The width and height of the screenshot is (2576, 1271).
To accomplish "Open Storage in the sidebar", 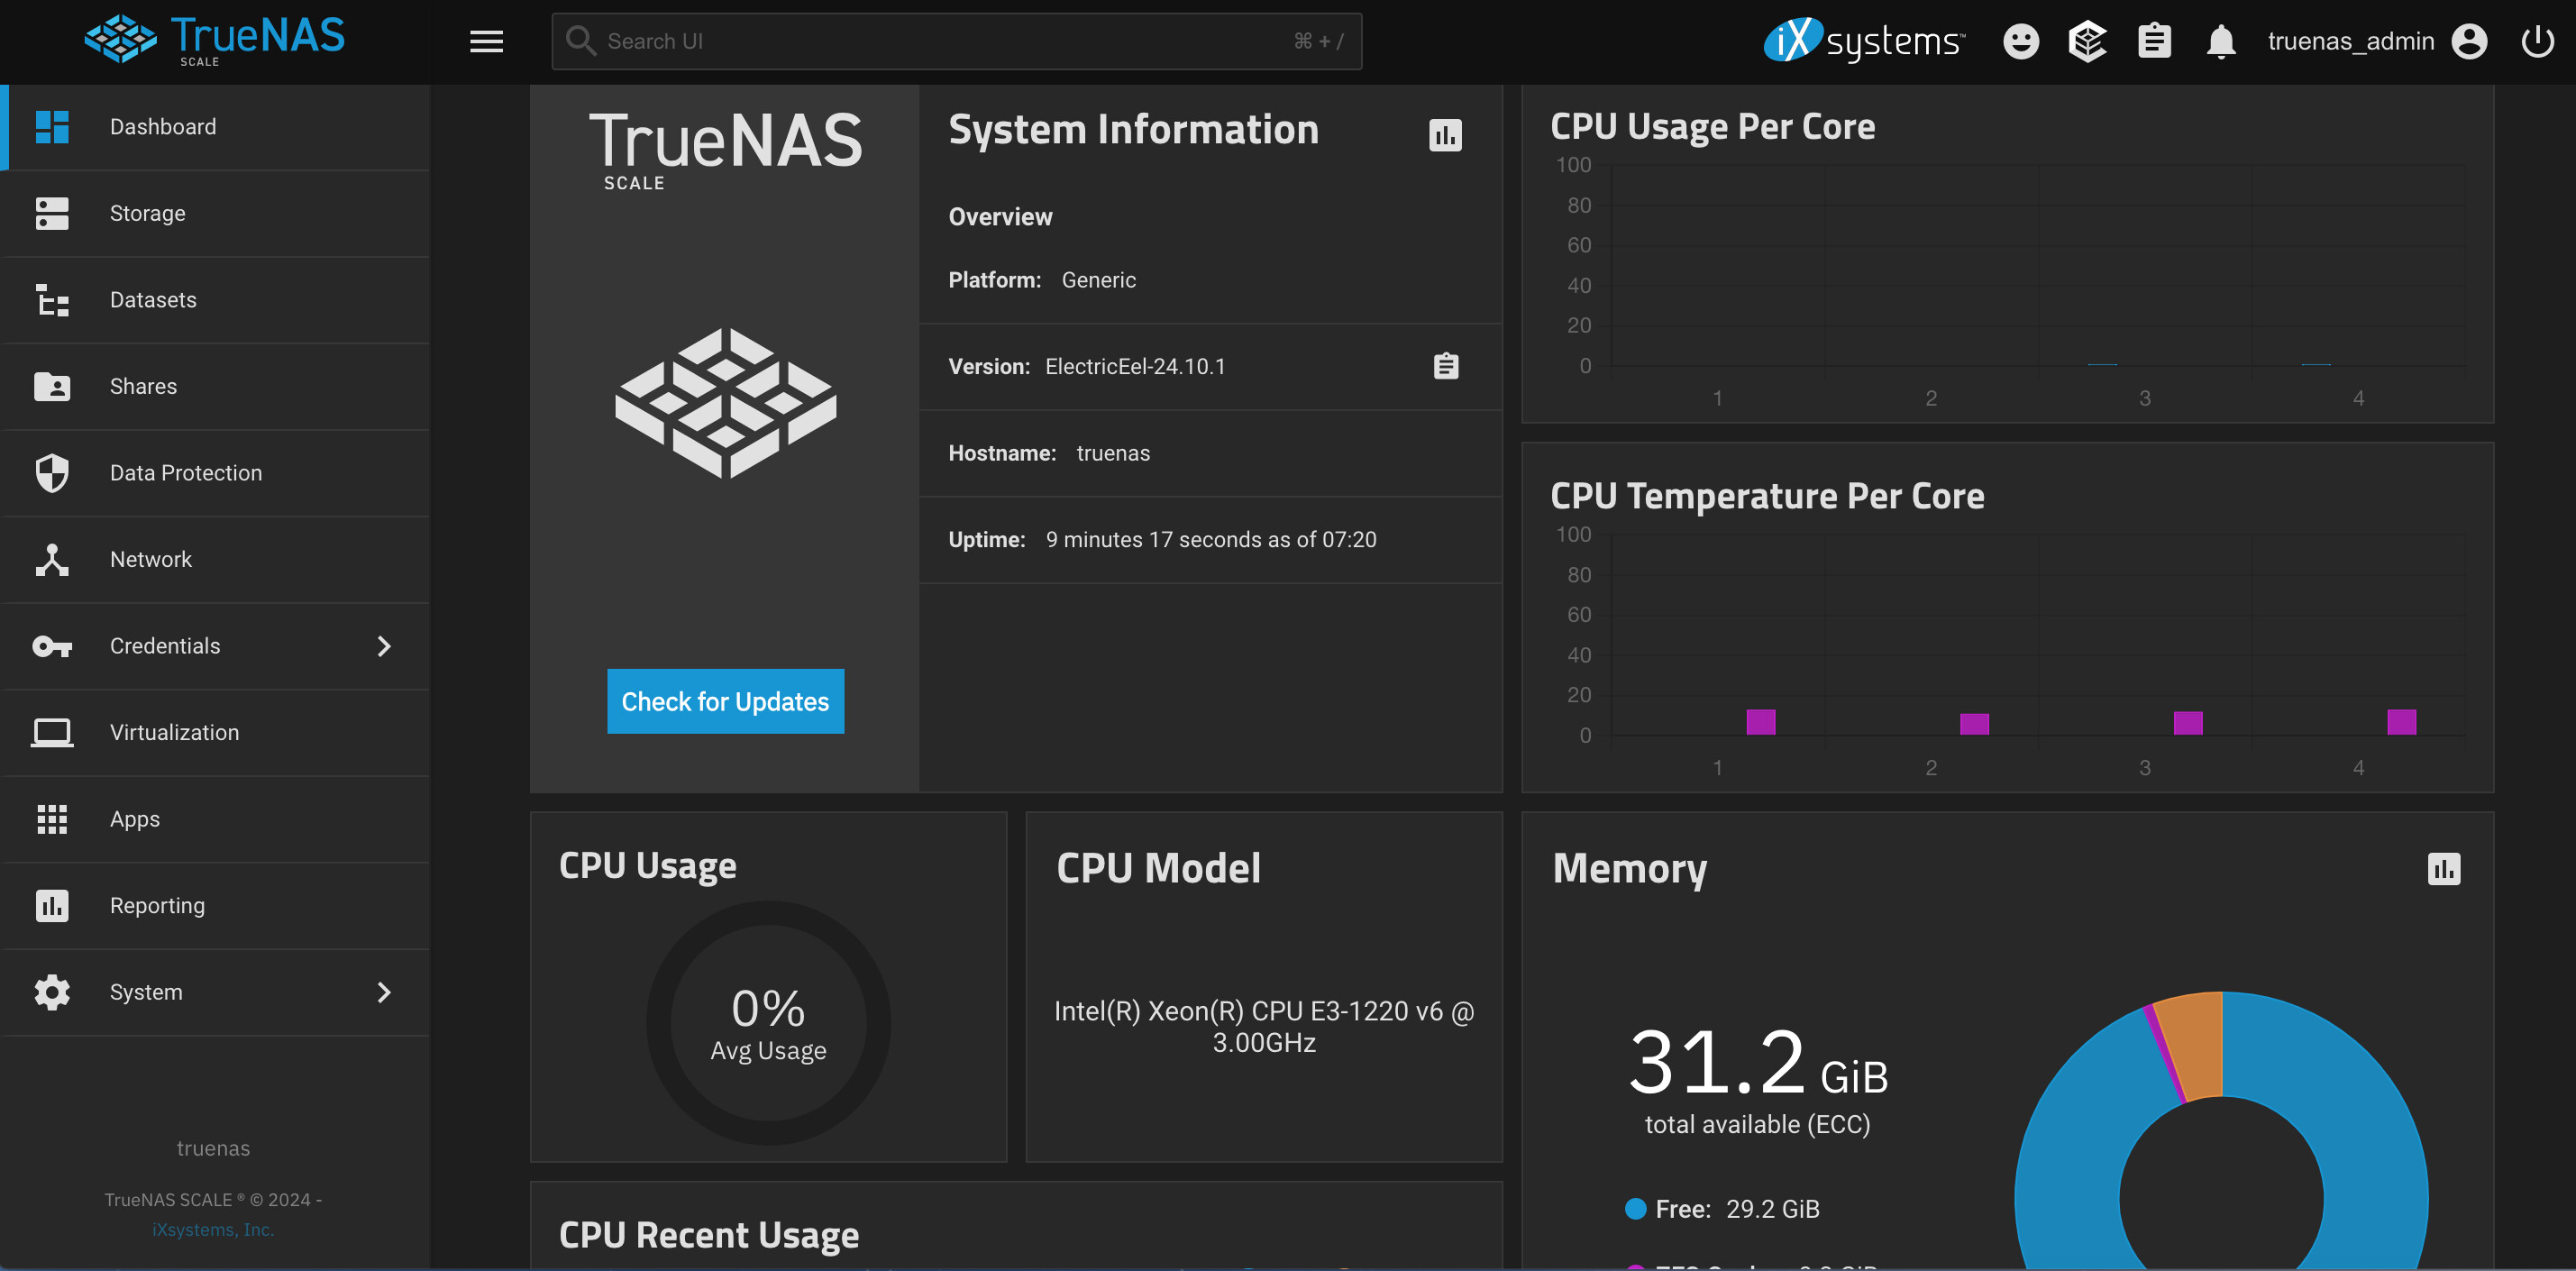I will [x=215, y=213].
